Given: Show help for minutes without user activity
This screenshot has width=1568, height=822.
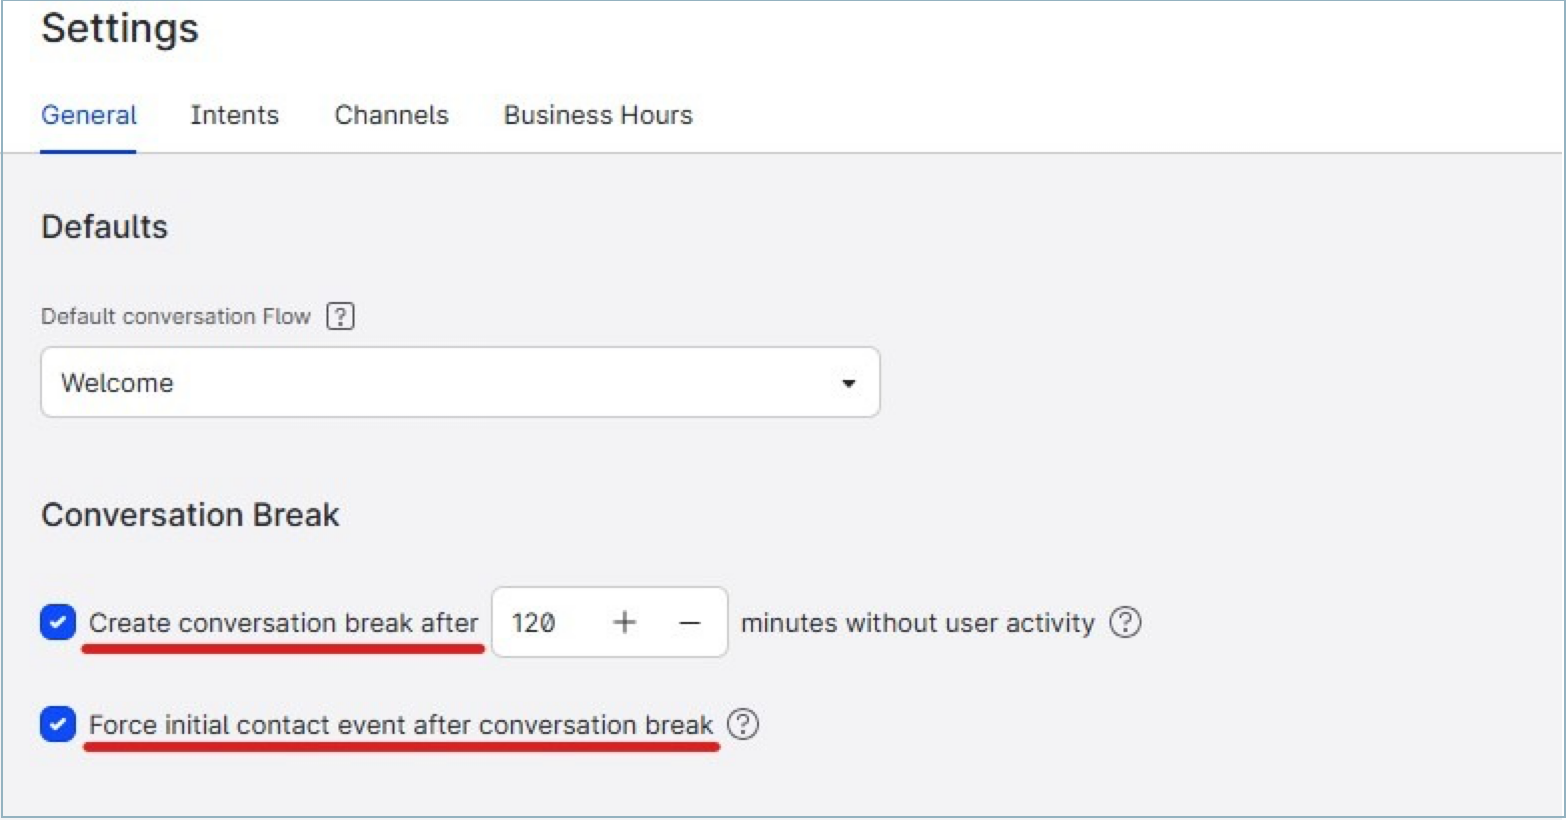Looking at the screenshot, I should [1125, 623].
